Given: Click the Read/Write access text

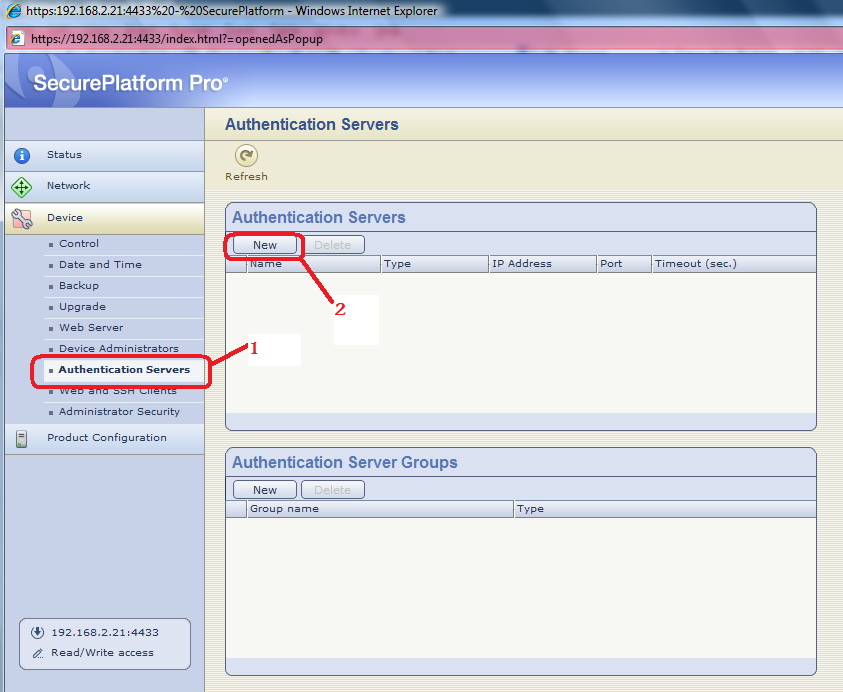Looking at the screenshot, I should click(x=102, y=653).
